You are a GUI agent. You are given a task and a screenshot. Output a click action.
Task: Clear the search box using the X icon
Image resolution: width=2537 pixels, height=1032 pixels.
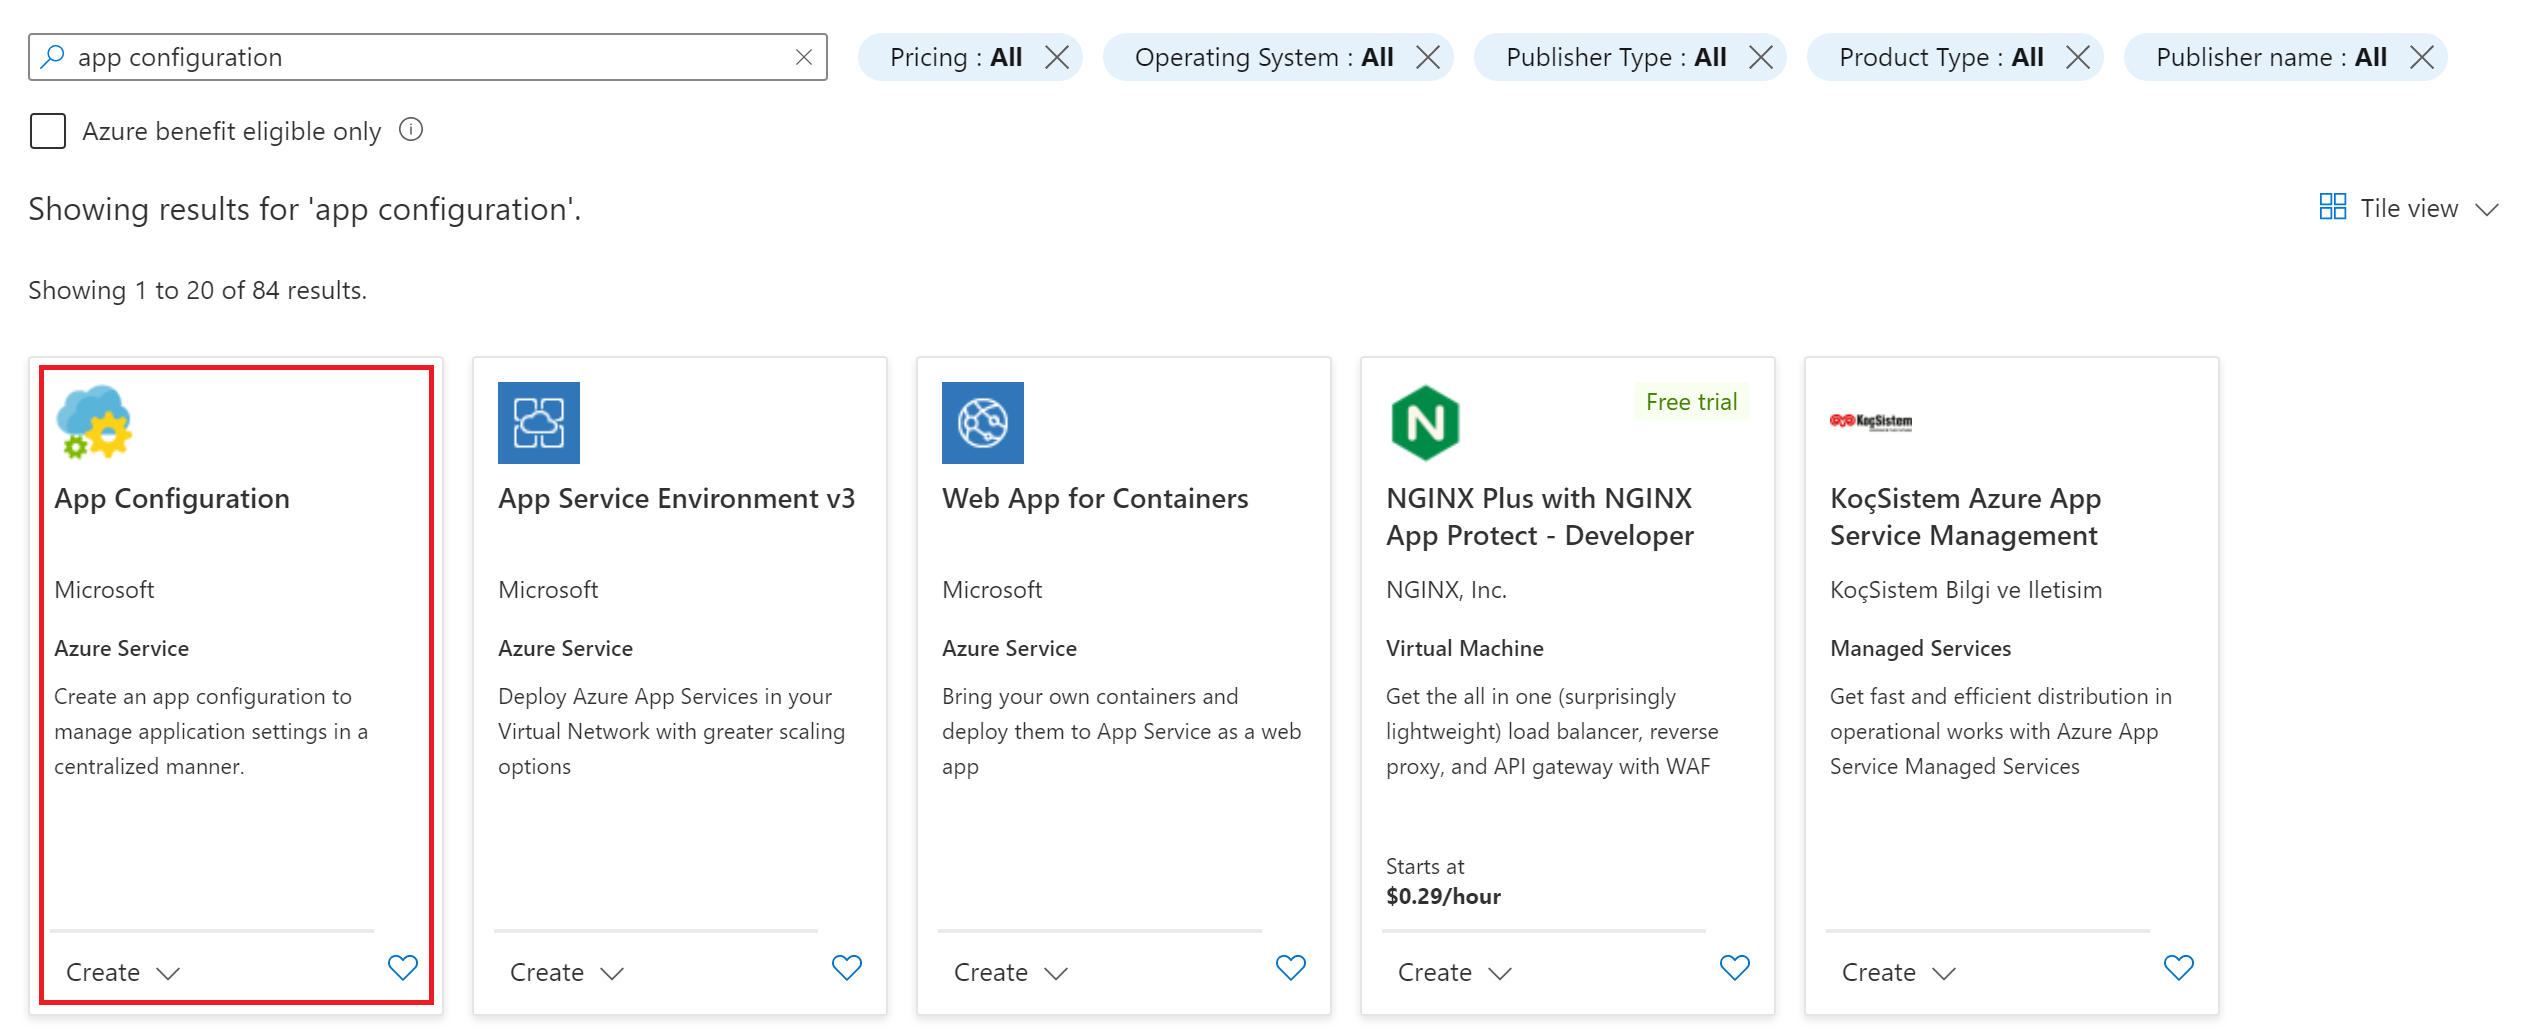pos(805,57)
